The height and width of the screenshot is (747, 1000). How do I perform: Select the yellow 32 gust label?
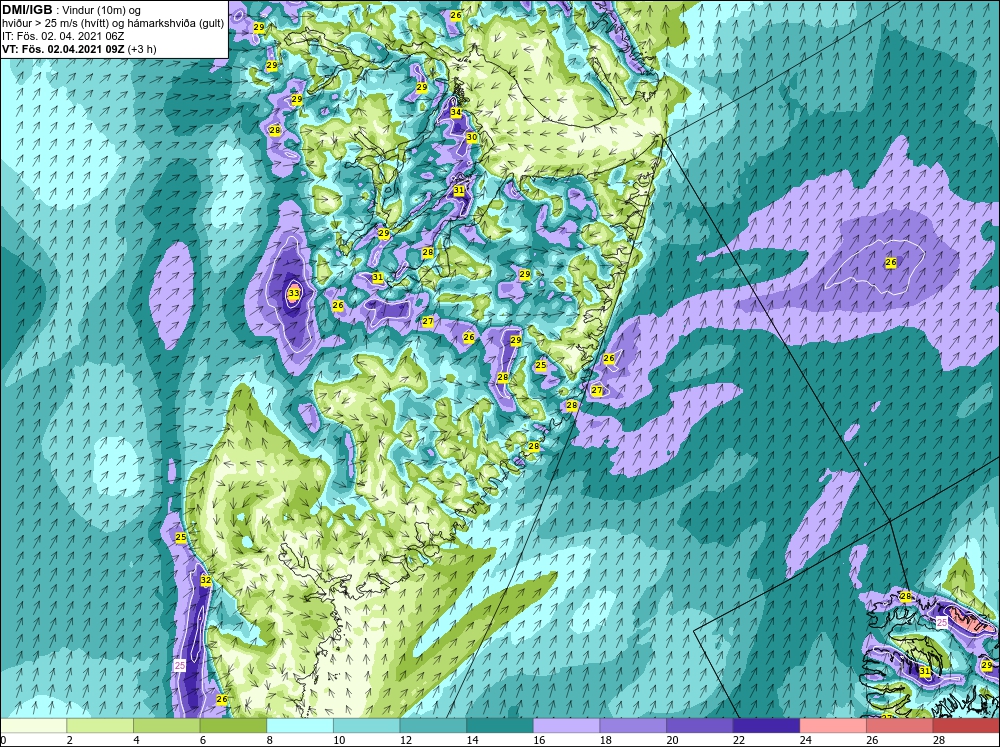pos(205,581)
